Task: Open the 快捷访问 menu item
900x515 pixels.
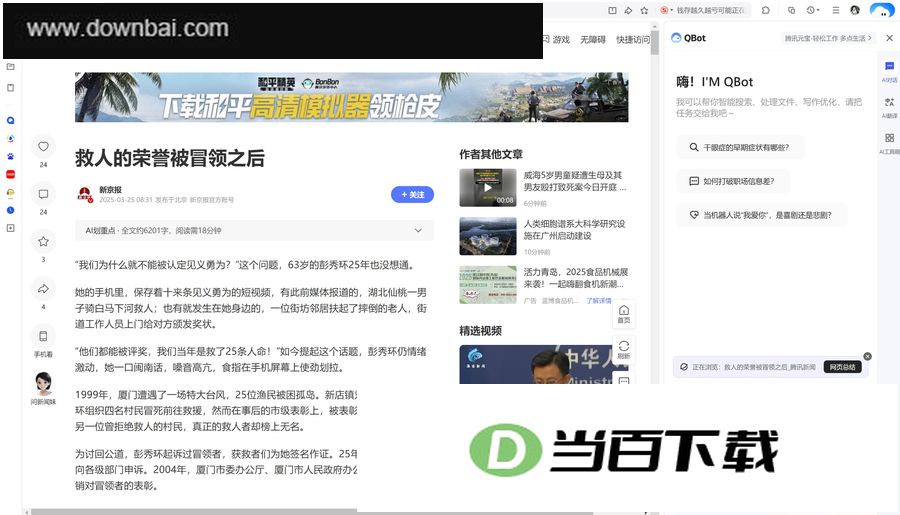Action: click(x=633, y=40)
